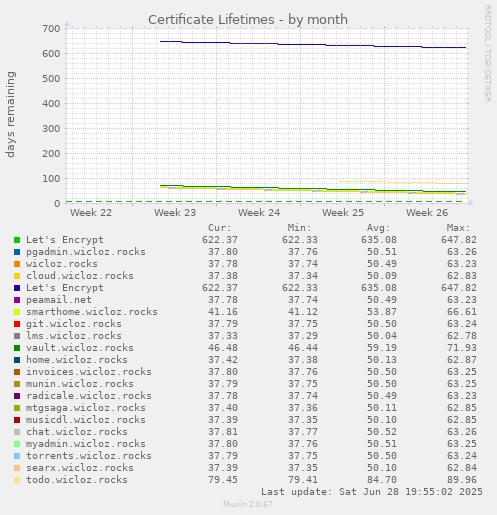
Task: Select the 'home.wicloz.rocks' legend label
Action: [x=77, y=360]
